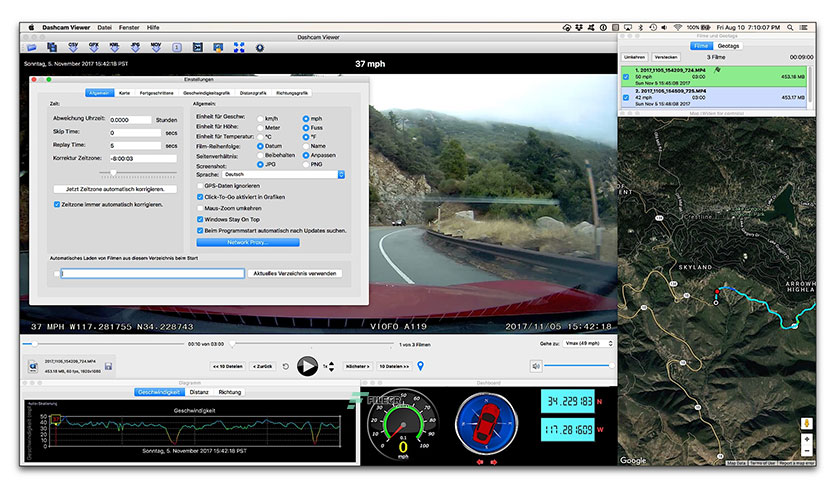
Task: Add a geotag with the blue pin icon
Action: point(421,366)
